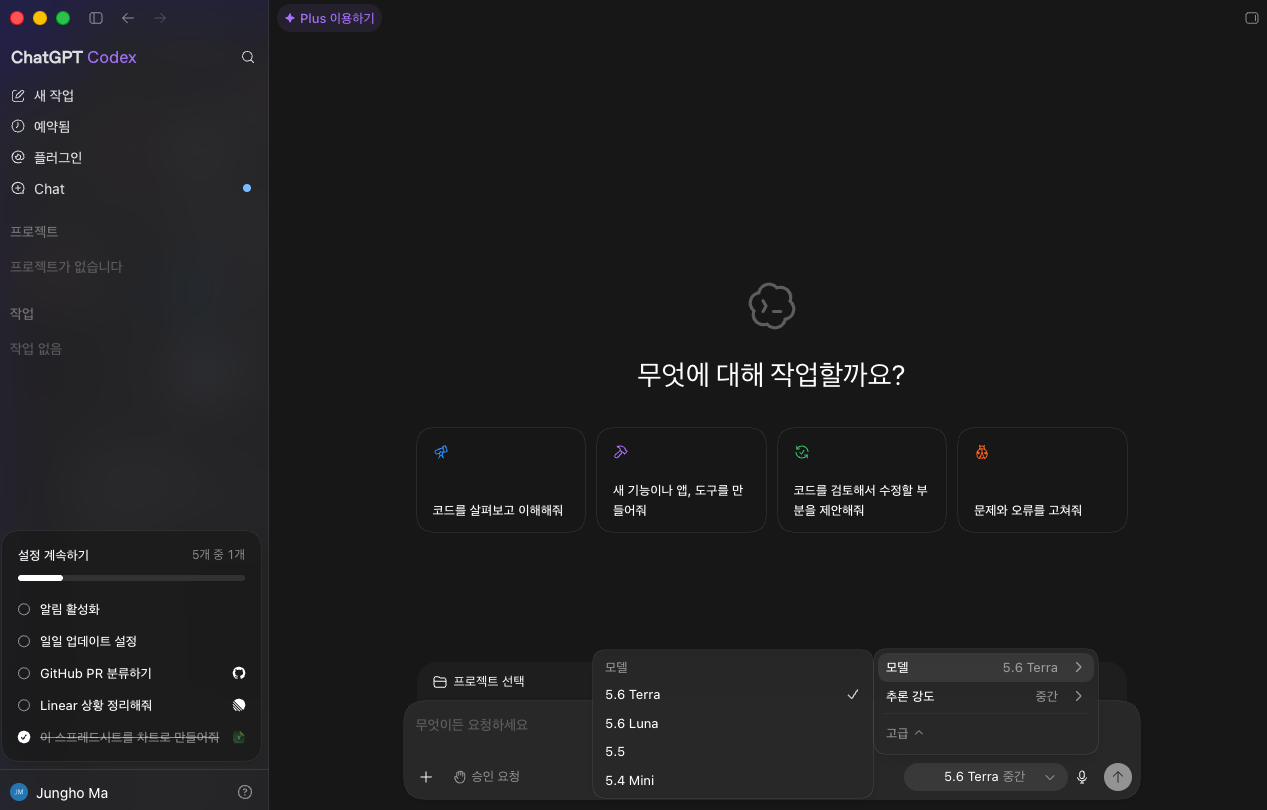Image resolution: width=1267 pixels, height=810 pixels.
Task: Click the blue unread dot beside Chat
Action: coord(247,188)
